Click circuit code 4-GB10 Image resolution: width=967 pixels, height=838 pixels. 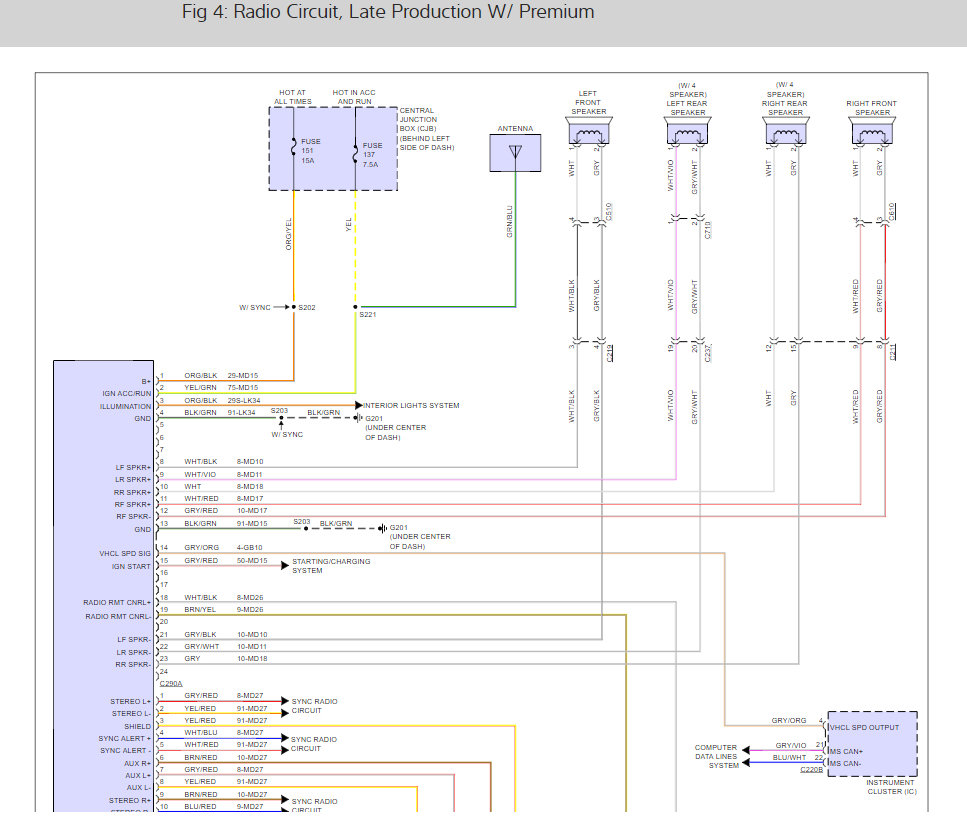coord(250,548)
